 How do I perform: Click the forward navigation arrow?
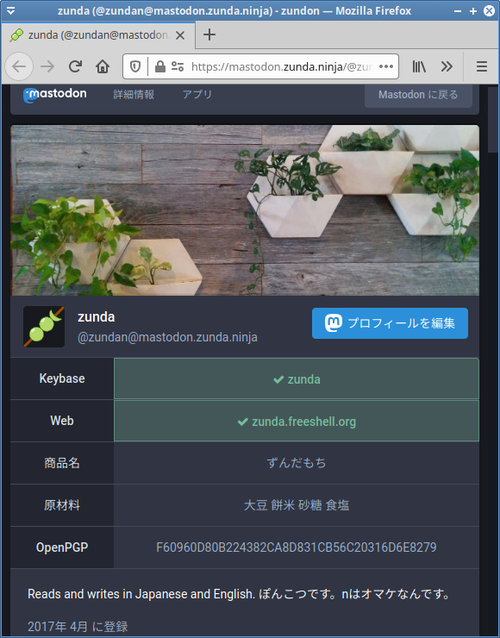coord(48,66)
